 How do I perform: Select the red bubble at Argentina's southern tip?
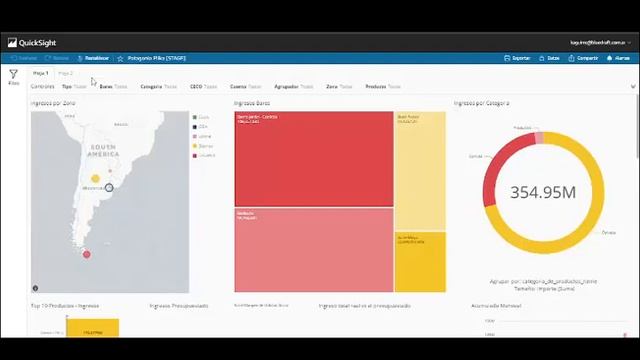point(87,254)
